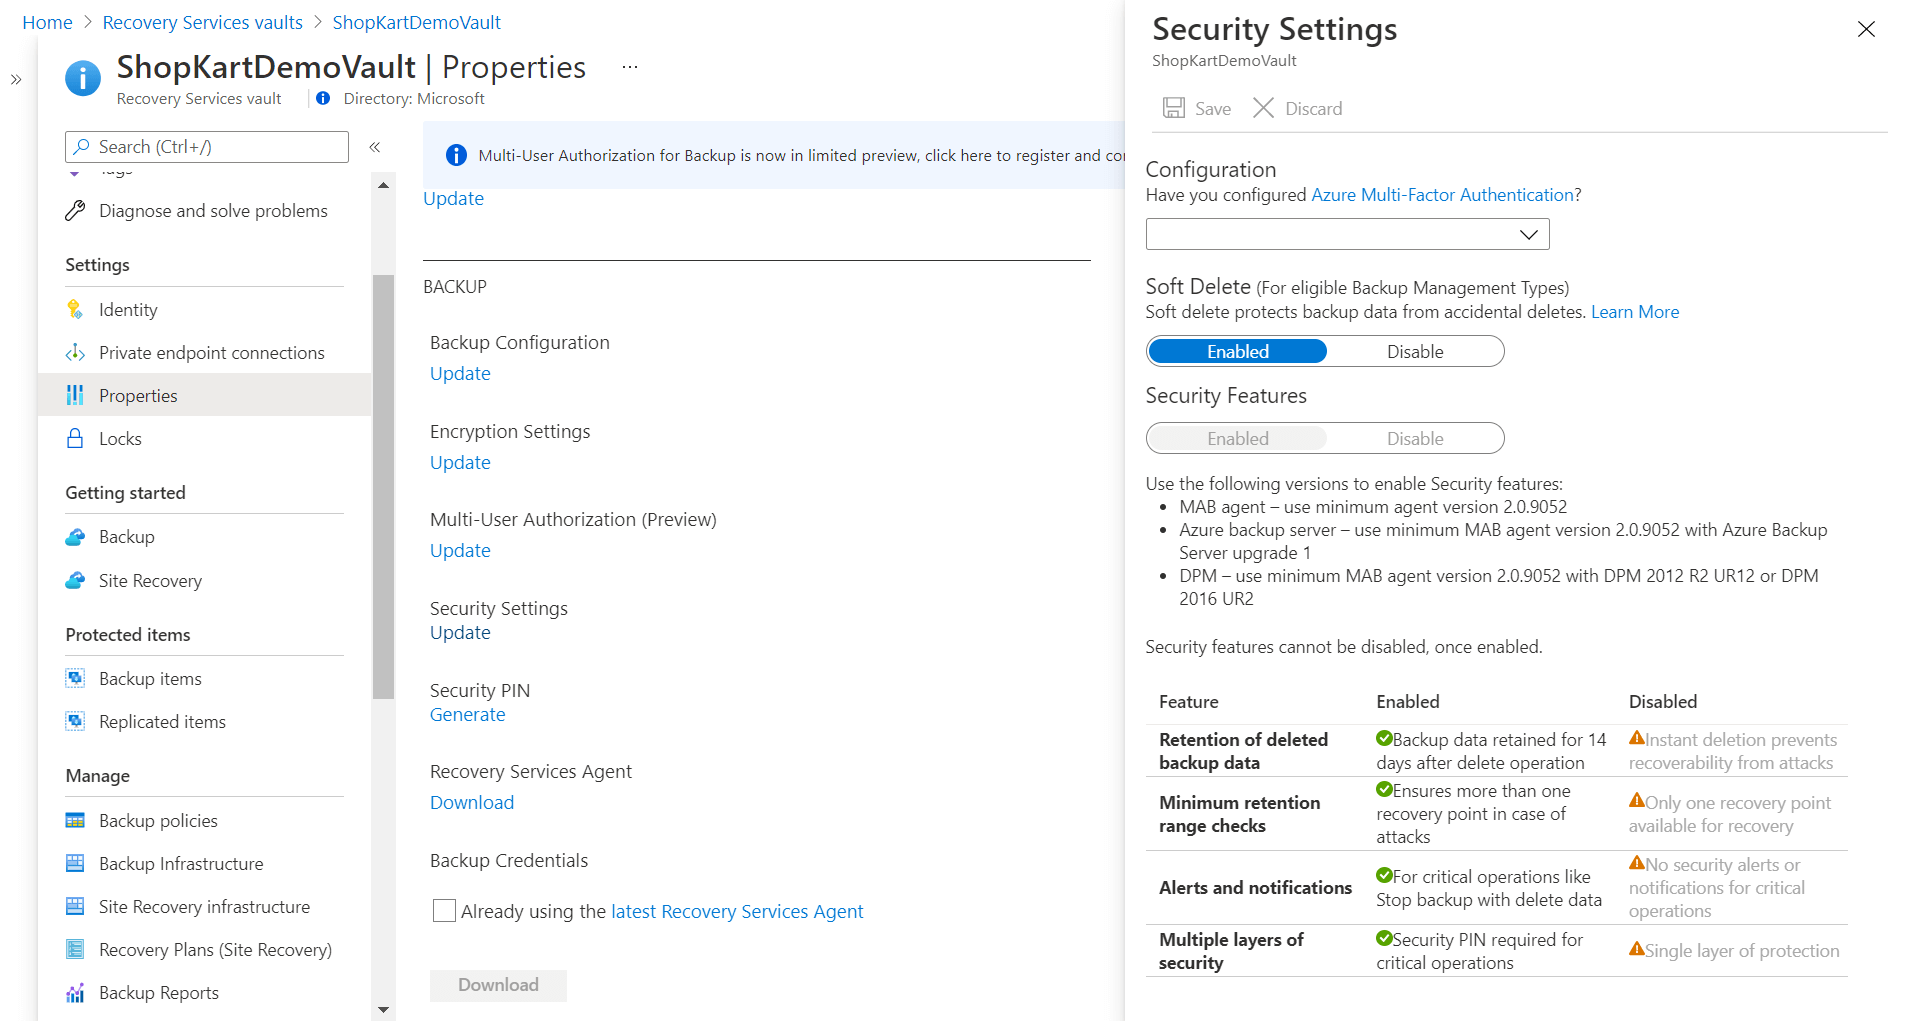Collapse the left navigation menu with the double chevron

click(x=375, y=147)
